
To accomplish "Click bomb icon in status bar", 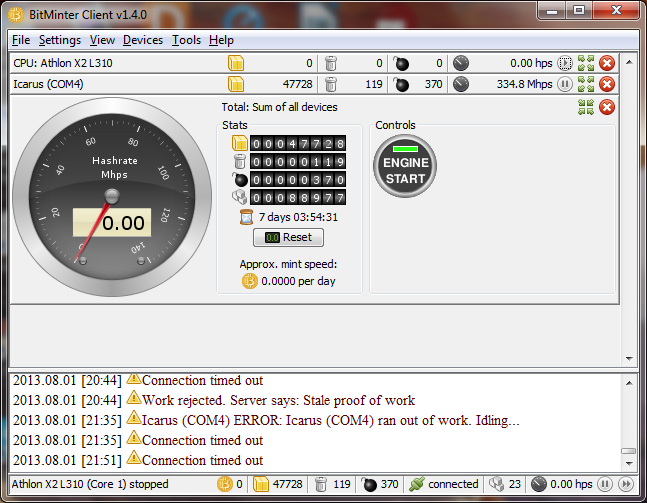I will (369, 484).
